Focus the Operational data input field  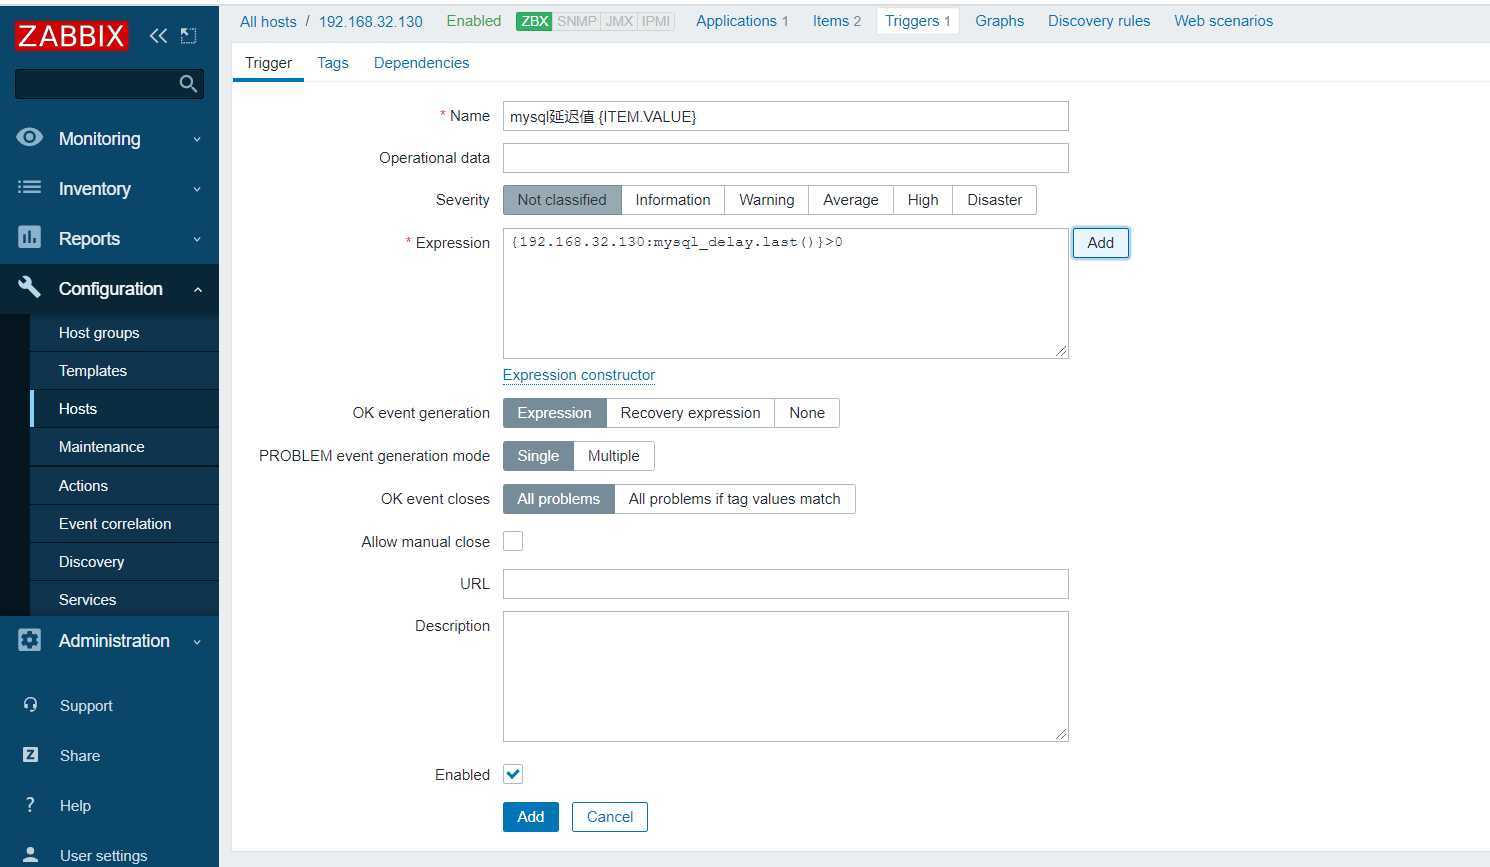(x=785, y=158)
